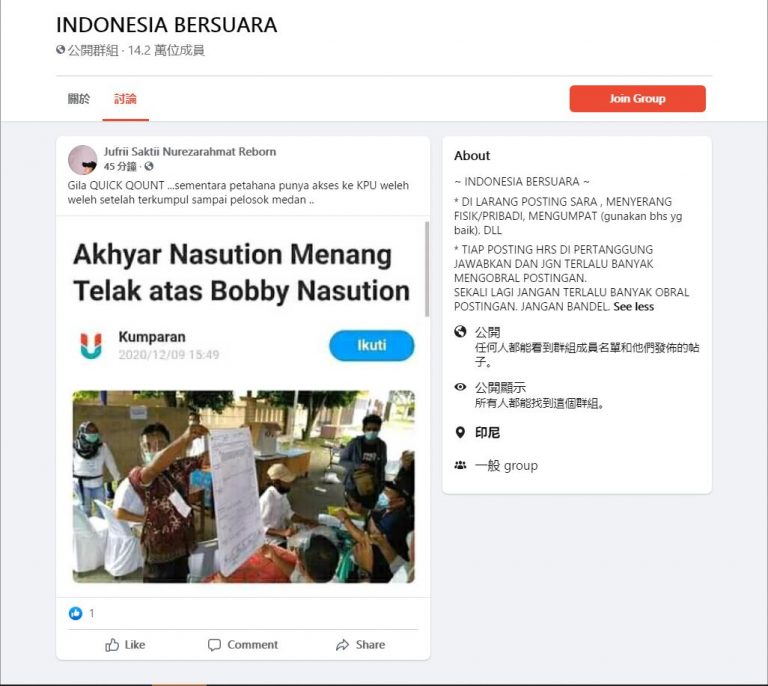This screenshot has width=768, height=686.
Task: Select the 討論 tab
Action: (x=125, y=99)
